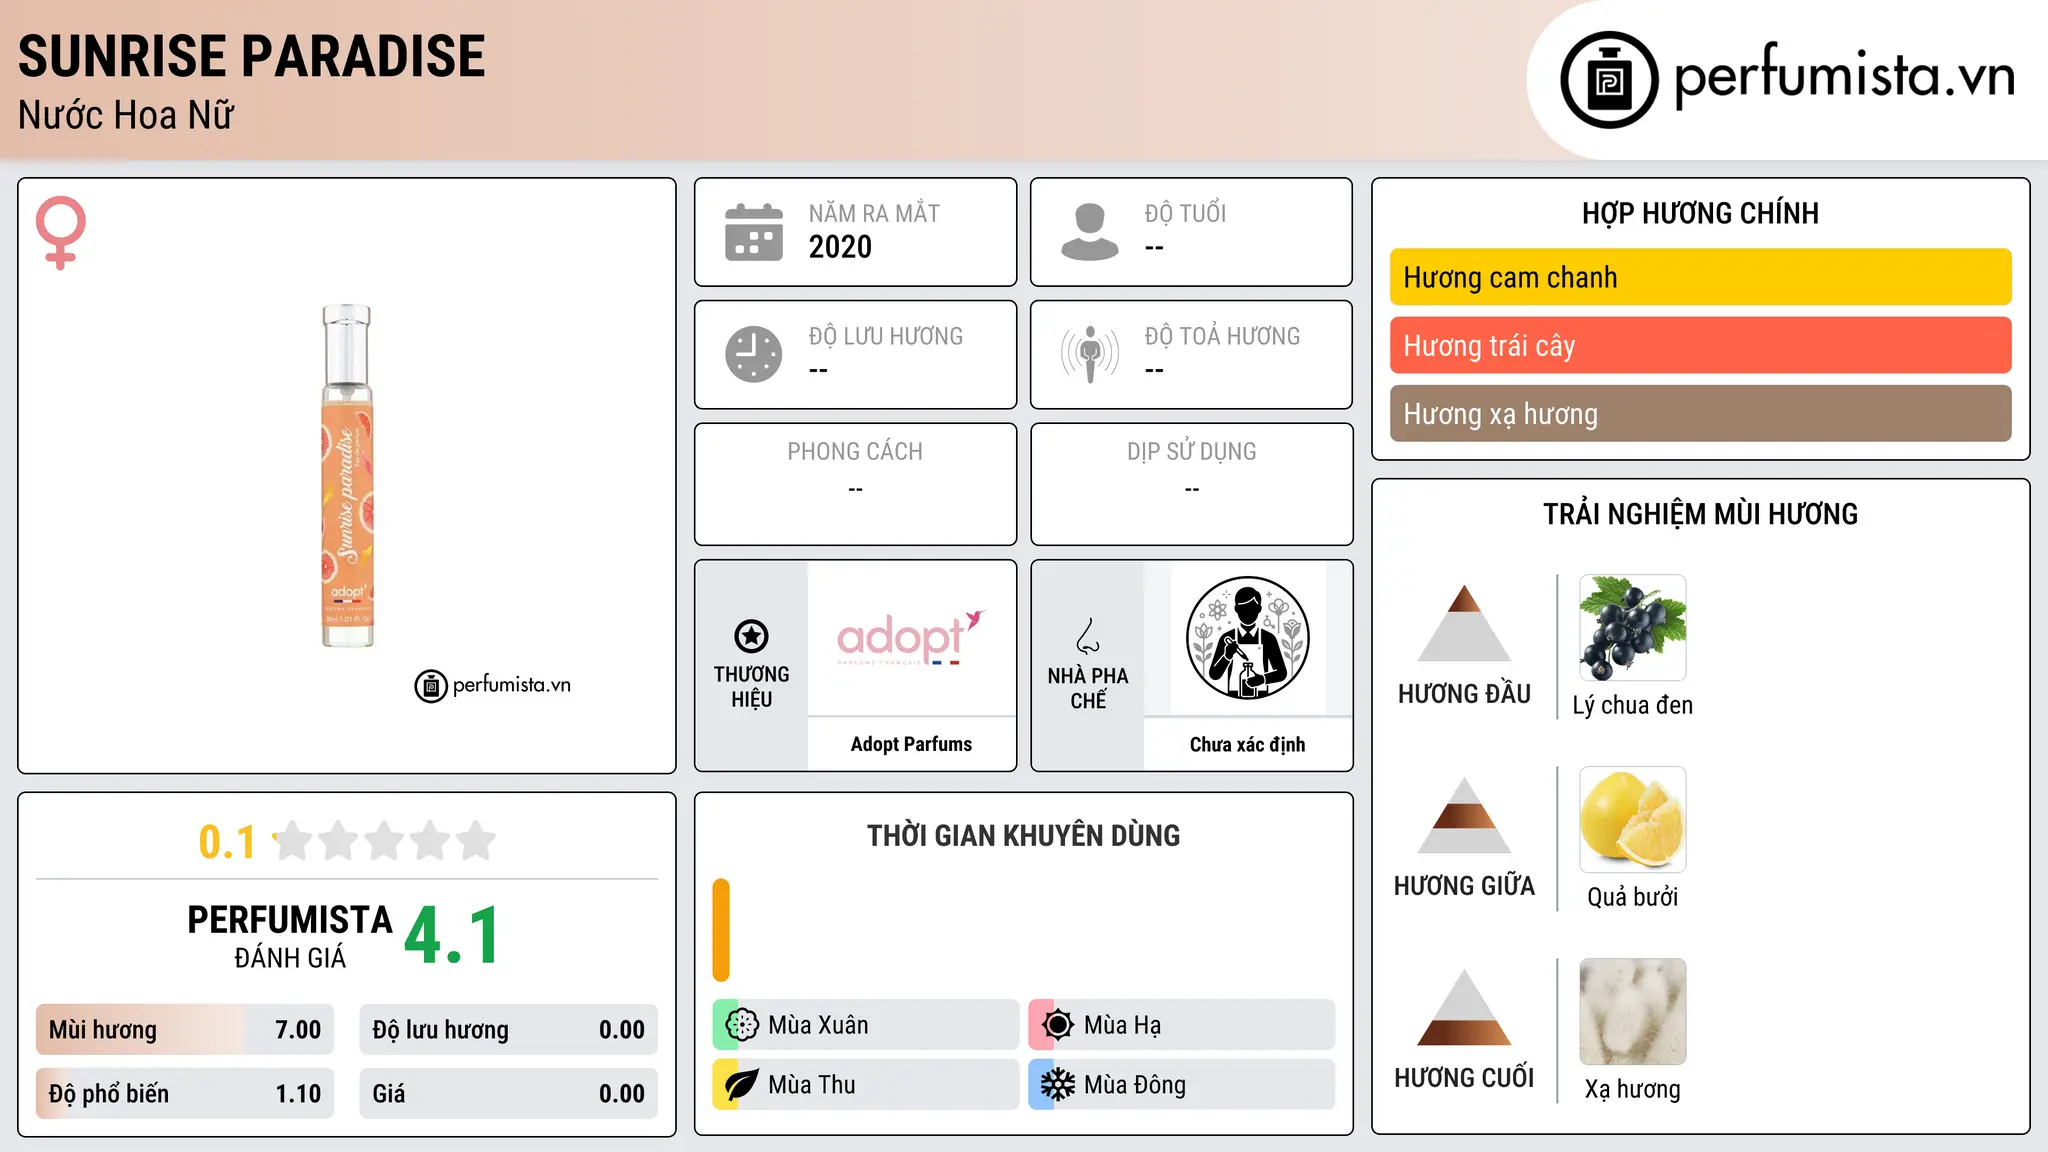Select the Mùa Thu season button
2048x1152 pixels.
coord(866,1085)
